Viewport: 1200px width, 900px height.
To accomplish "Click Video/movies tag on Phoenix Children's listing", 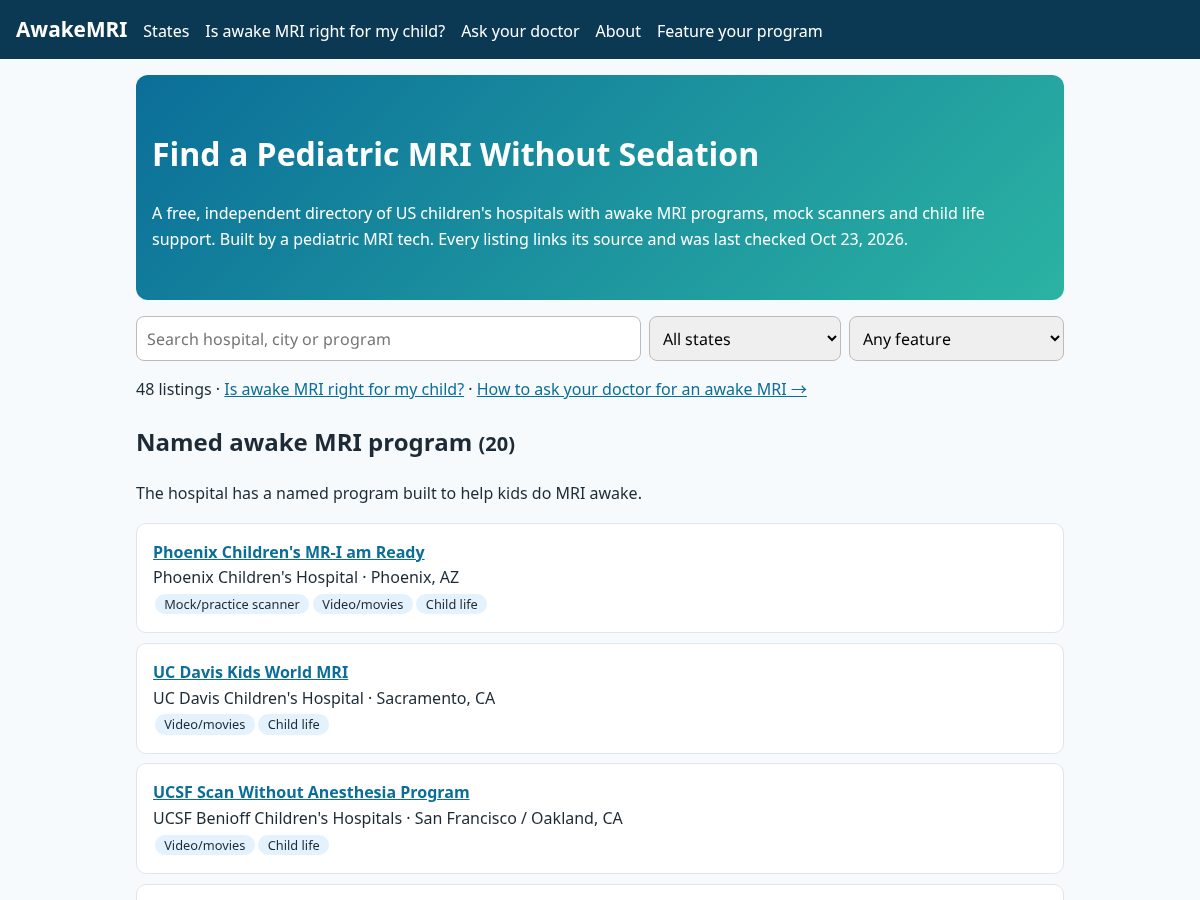I will point(363,604).
